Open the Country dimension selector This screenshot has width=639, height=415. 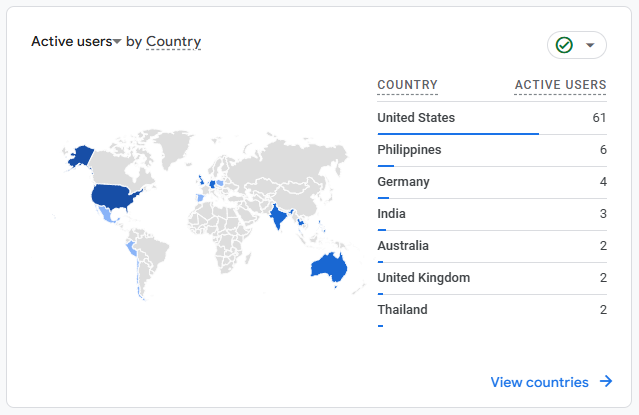[174, 42]
